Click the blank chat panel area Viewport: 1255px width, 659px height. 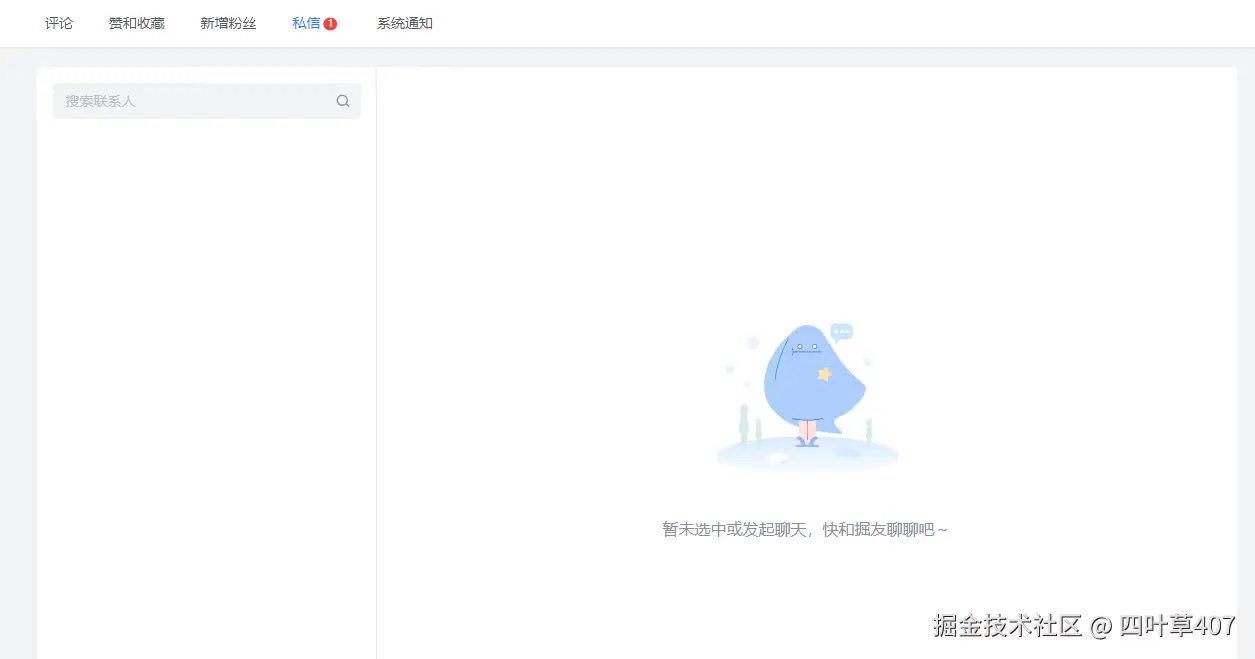tap(810, 180)
